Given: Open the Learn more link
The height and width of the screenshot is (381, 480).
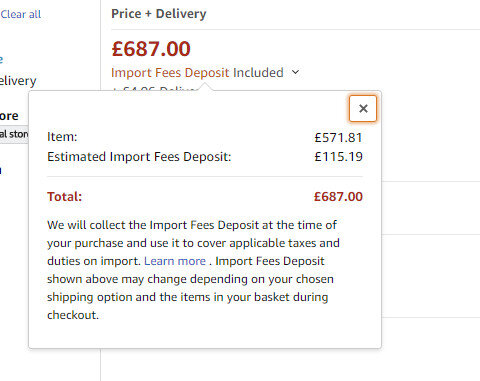Looking at the screenshot, I should click(175, 261).
